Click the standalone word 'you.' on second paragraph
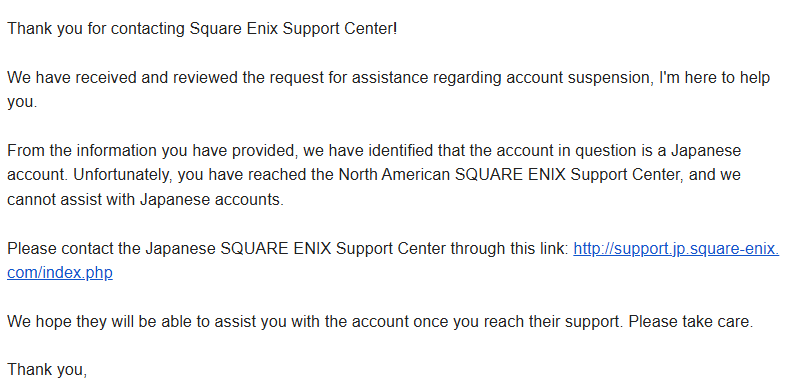The height and width of the screenshot is (383, 792). pyautogui.click(x=22, y=103)
